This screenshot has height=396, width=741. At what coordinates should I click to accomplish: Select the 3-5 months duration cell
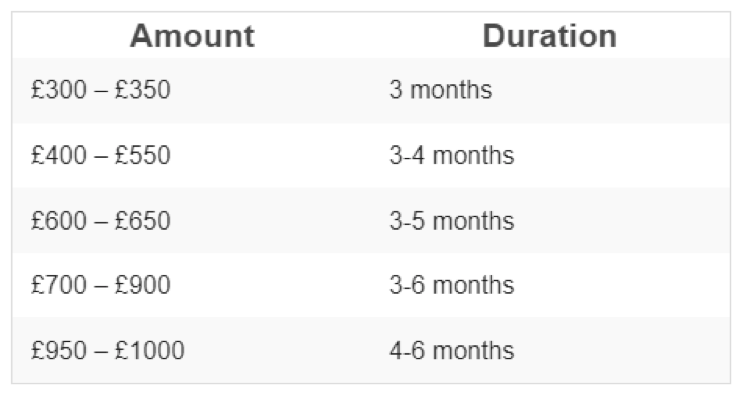[x=551, y=221]
